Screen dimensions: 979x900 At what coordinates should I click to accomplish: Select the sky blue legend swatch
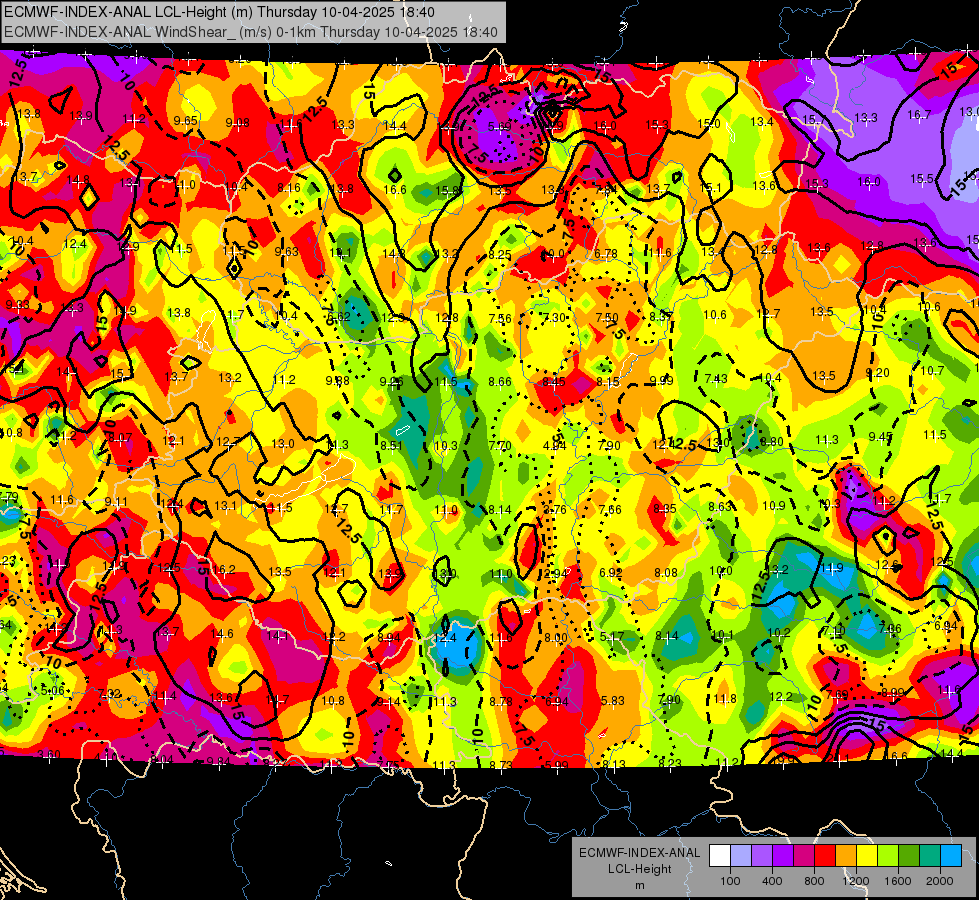(951, 856)
